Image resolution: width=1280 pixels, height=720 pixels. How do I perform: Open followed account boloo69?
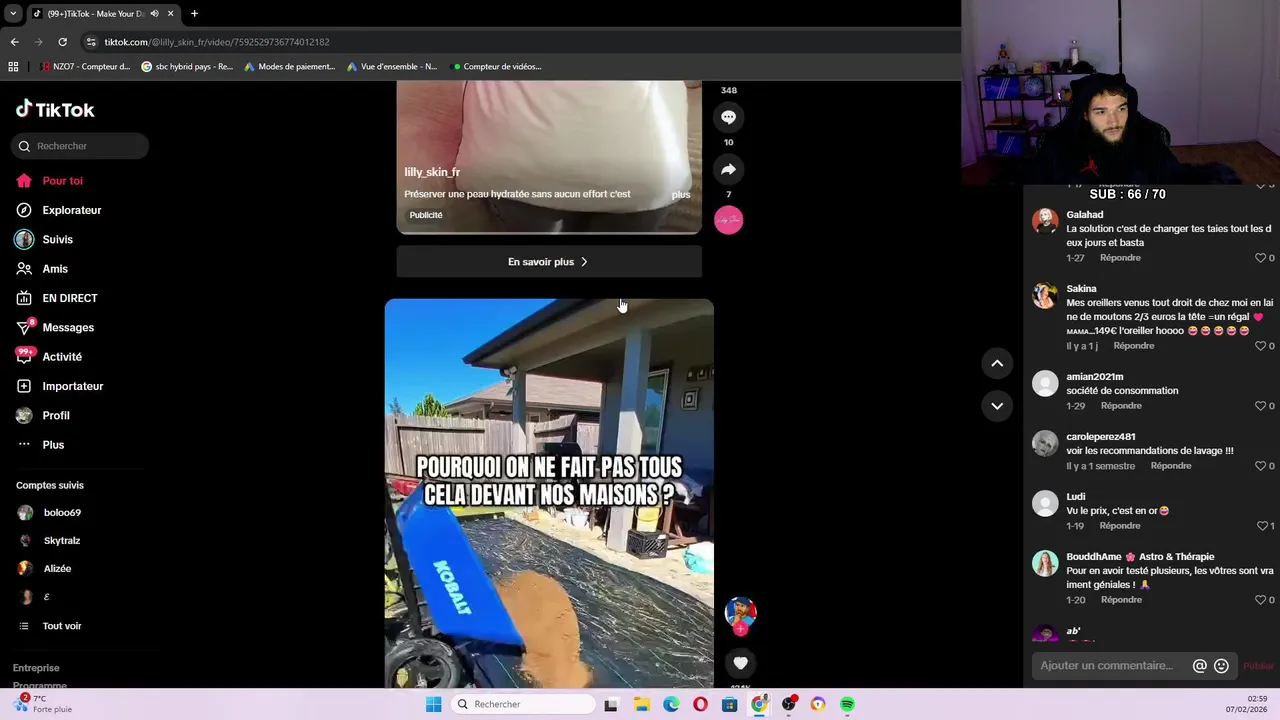pos(62,513)
